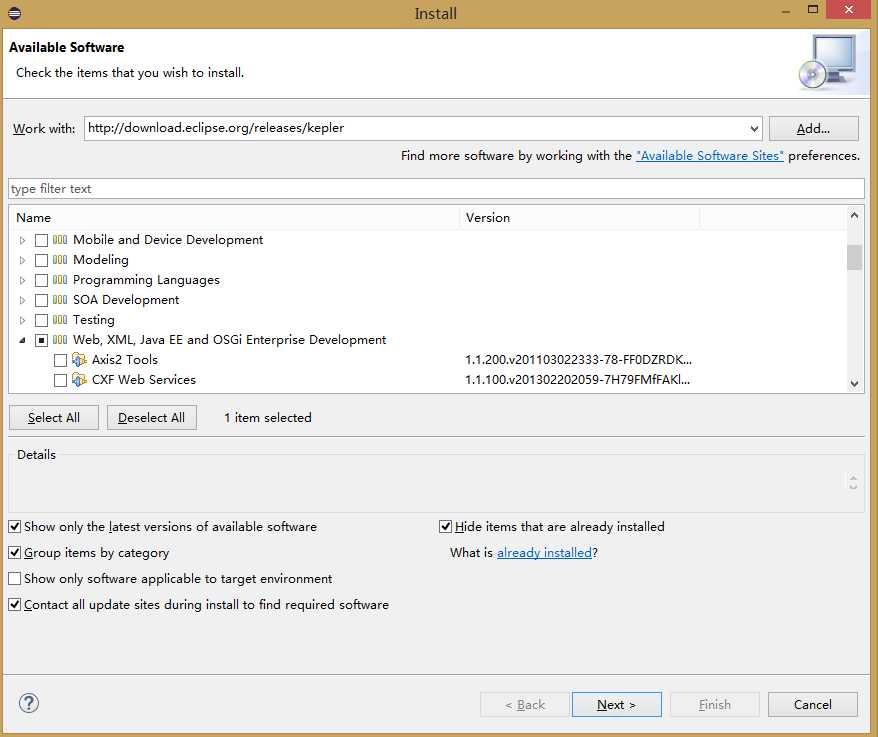The image size is (878, 737).
Task: Click the type filter text field
Action: (436, 189)
